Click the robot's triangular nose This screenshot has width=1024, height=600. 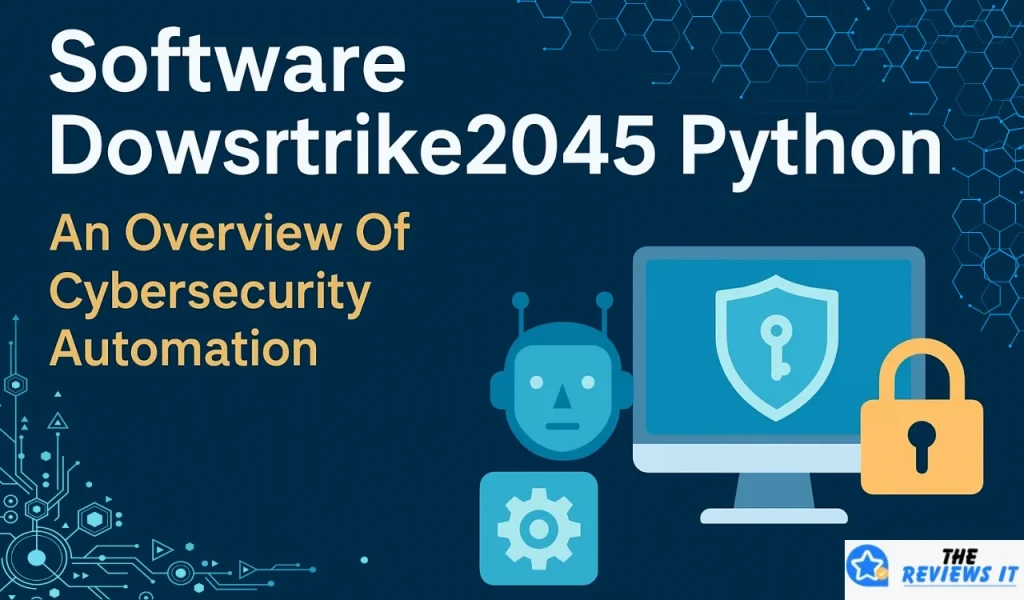click(x=561, y=398)
